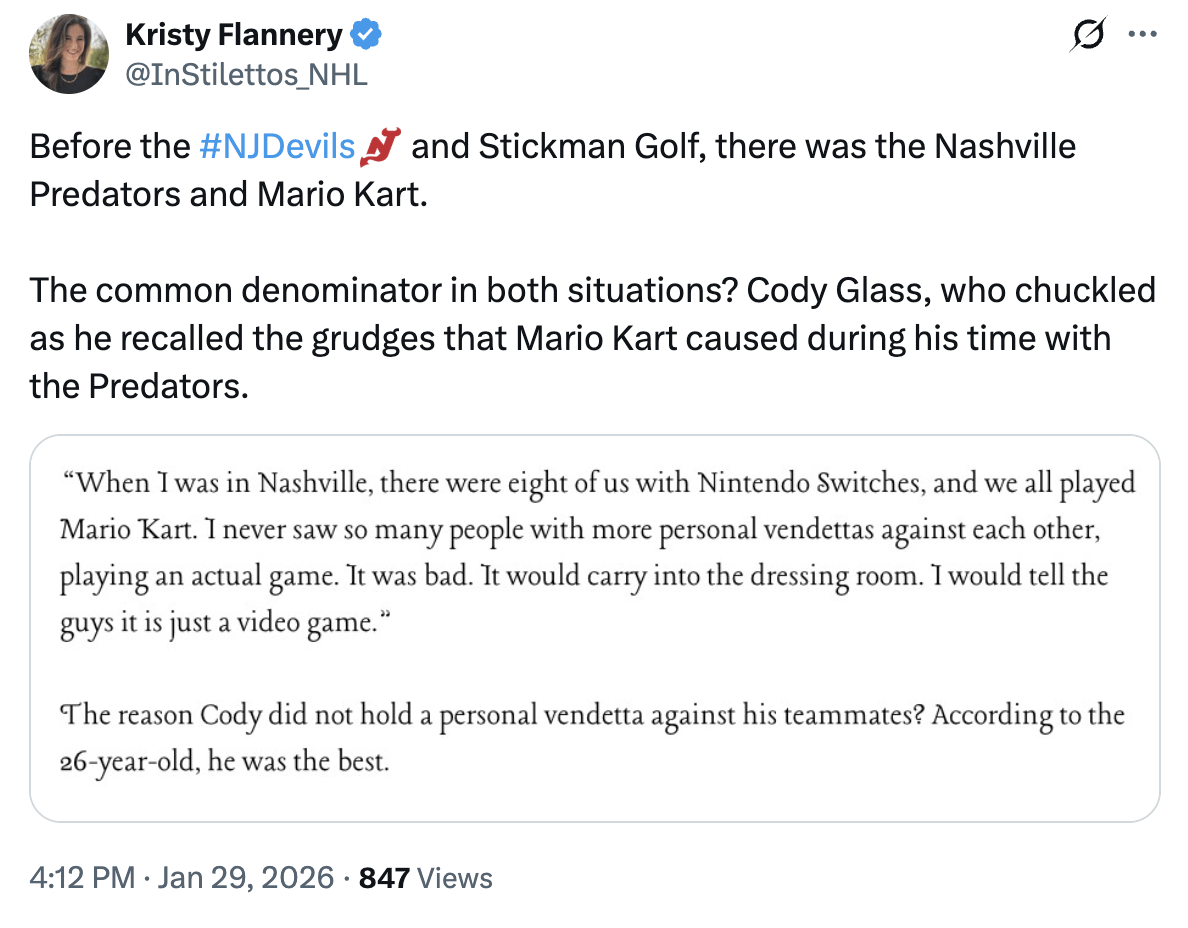The height and width of the screenshot is (928, 1188).
Task: Open the attached article quote image
Action: click(x=594, y=628)
